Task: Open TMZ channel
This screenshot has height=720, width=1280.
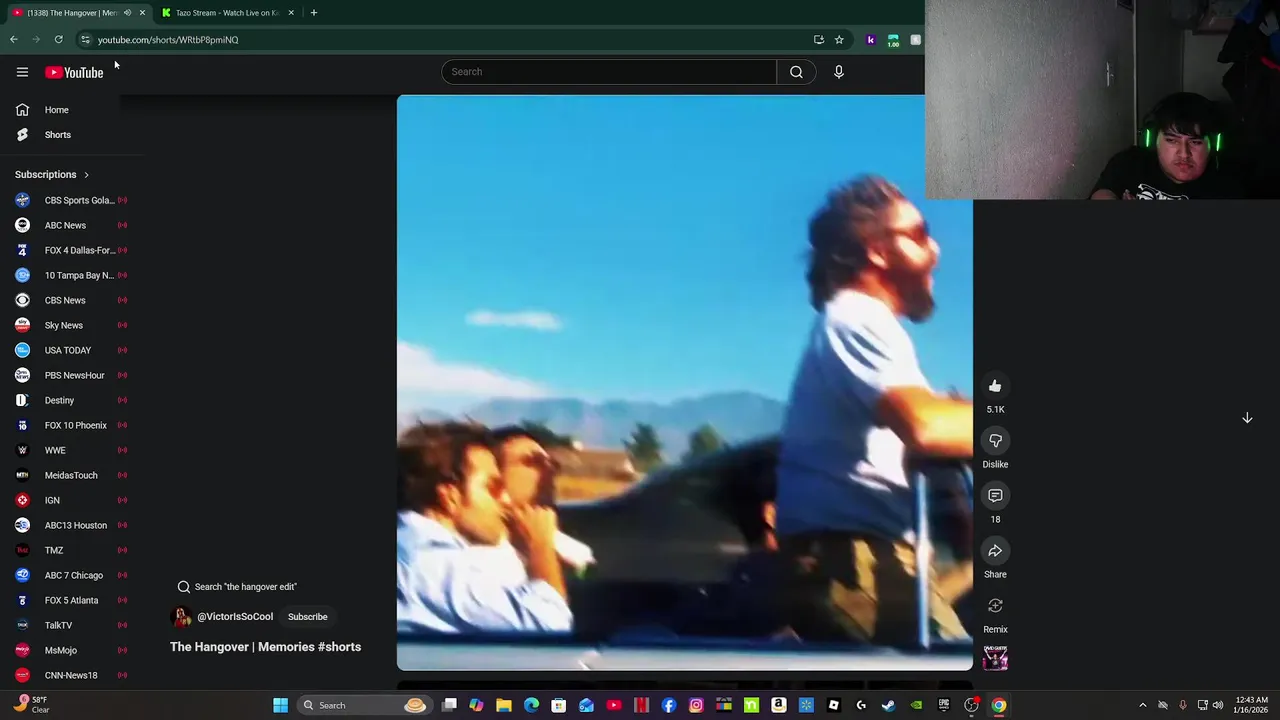Action: [x=70, y=550]
